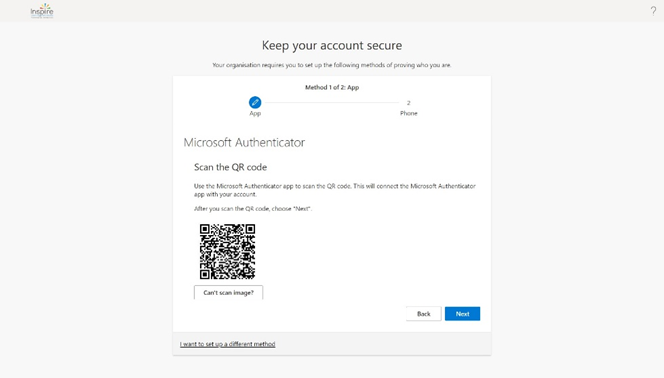The height and width of the screenshot is (378, 664).
Task: Open the help question mark icon
Action: [x=653, y=11]
